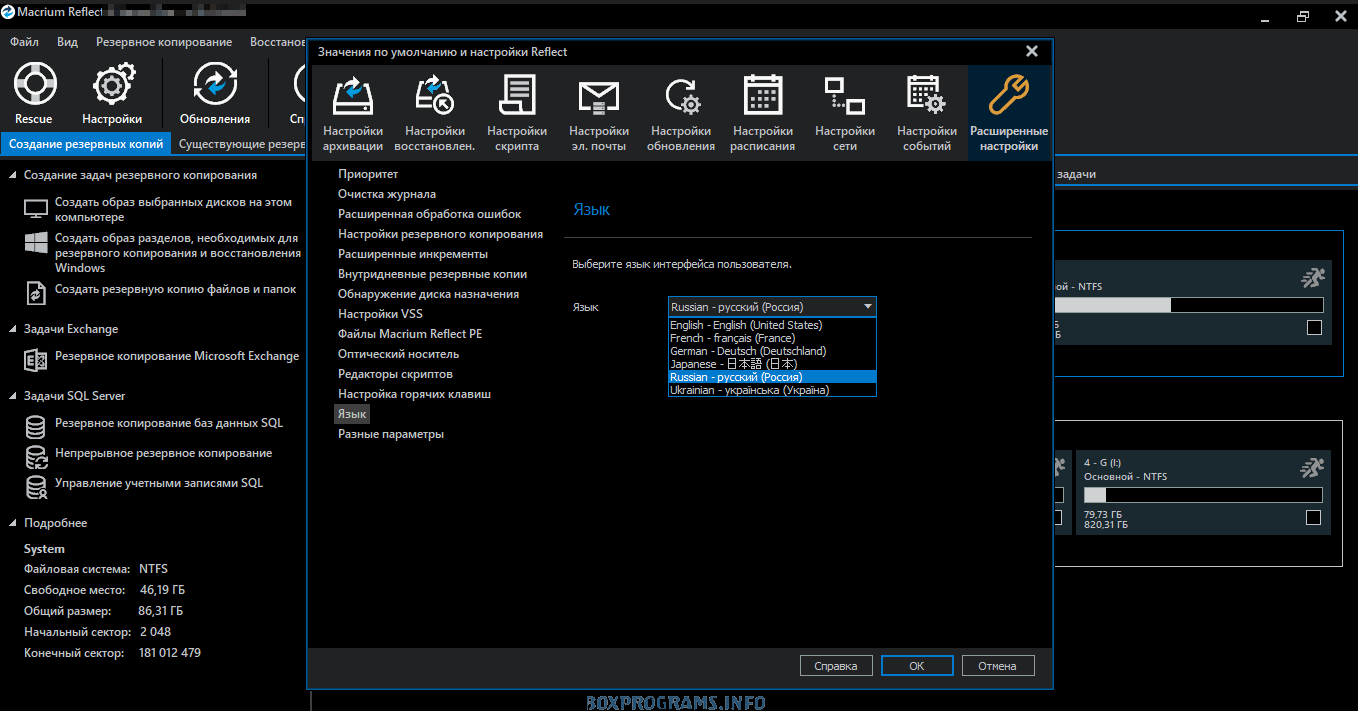
Task: Select Очистка журнала in settings list
Action: point(387,194)
